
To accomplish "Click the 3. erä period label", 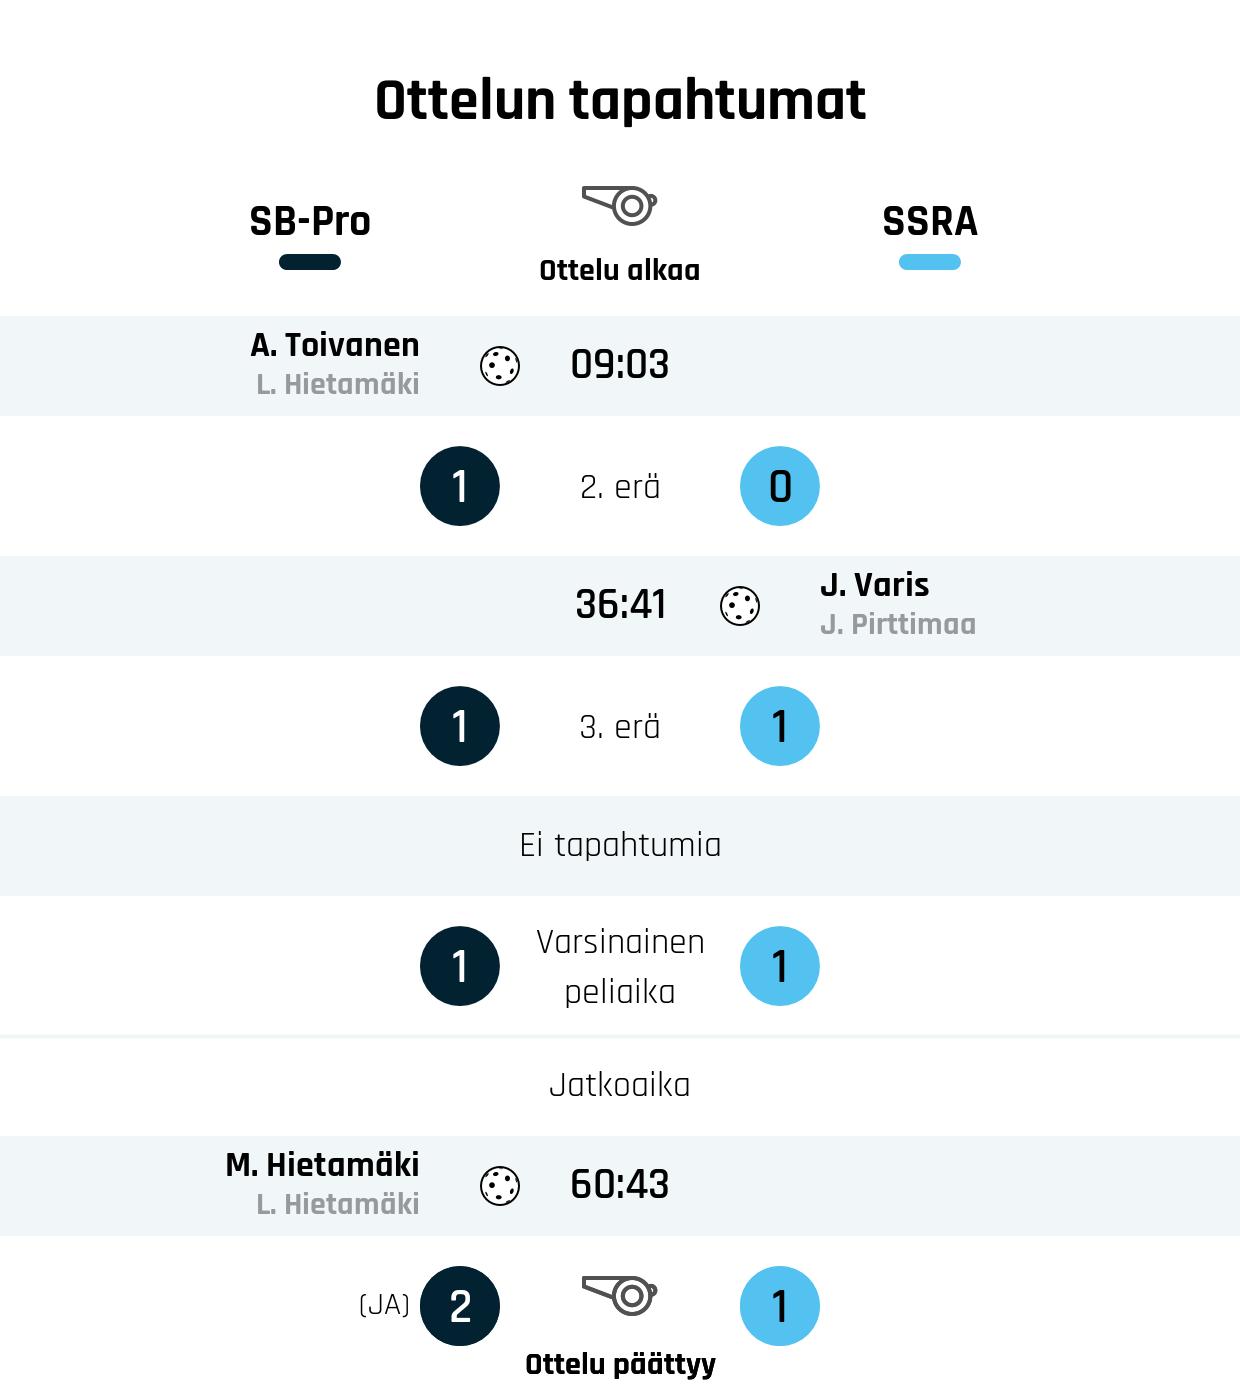I will pyautogui.click(x=620, y=727).
